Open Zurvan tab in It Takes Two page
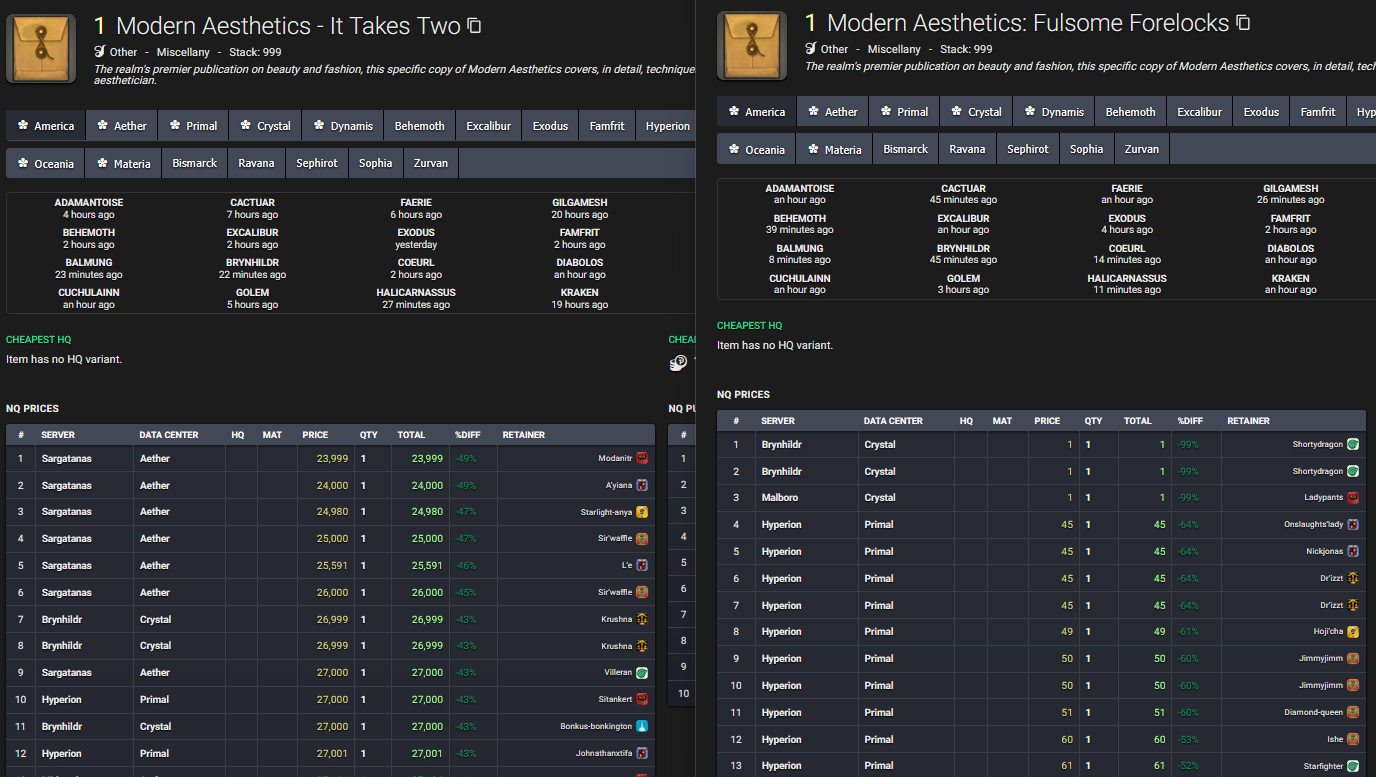Screen dimensions: 1376x777 pyautogui.click(x=431, y=163)
